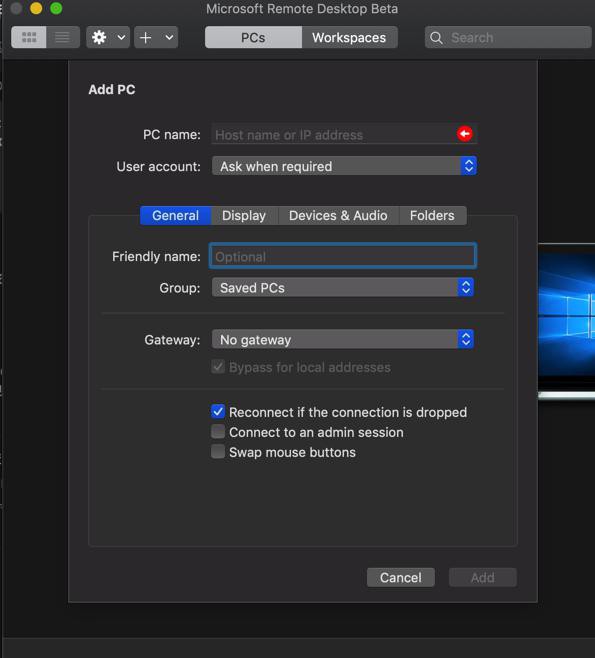Open the Display tab
This screenshot has height=658, width=595.
tap(244, 215)
